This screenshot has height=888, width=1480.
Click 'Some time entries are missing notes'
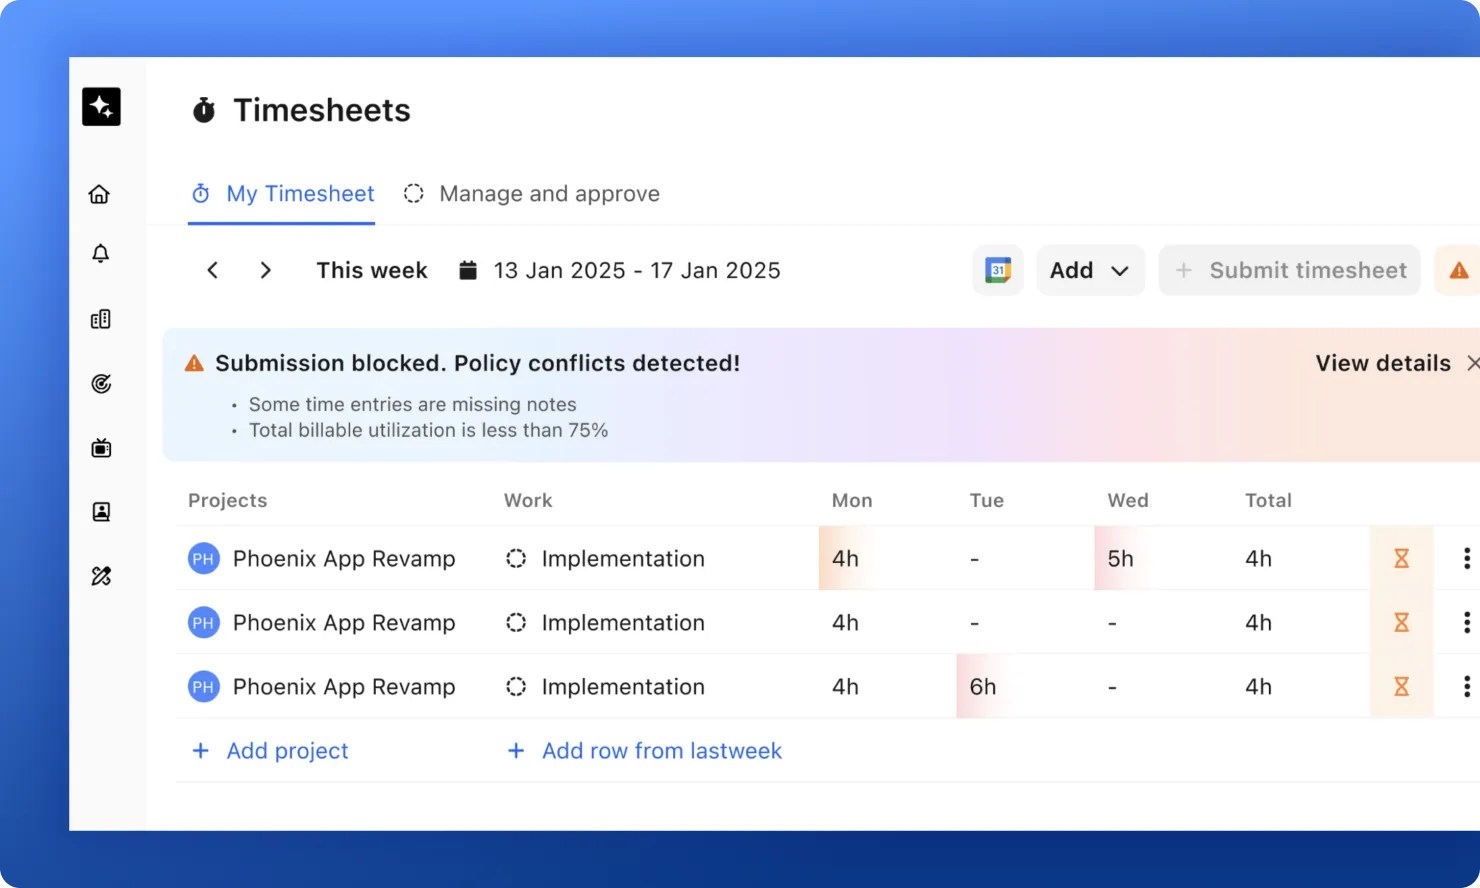[x=412, y=404]
